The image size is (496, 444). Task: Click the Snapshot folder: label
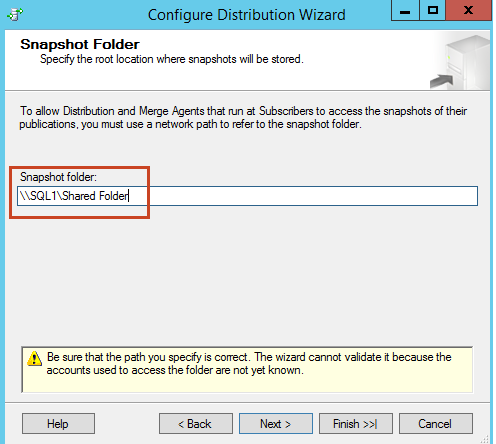[x=58, y=177]
